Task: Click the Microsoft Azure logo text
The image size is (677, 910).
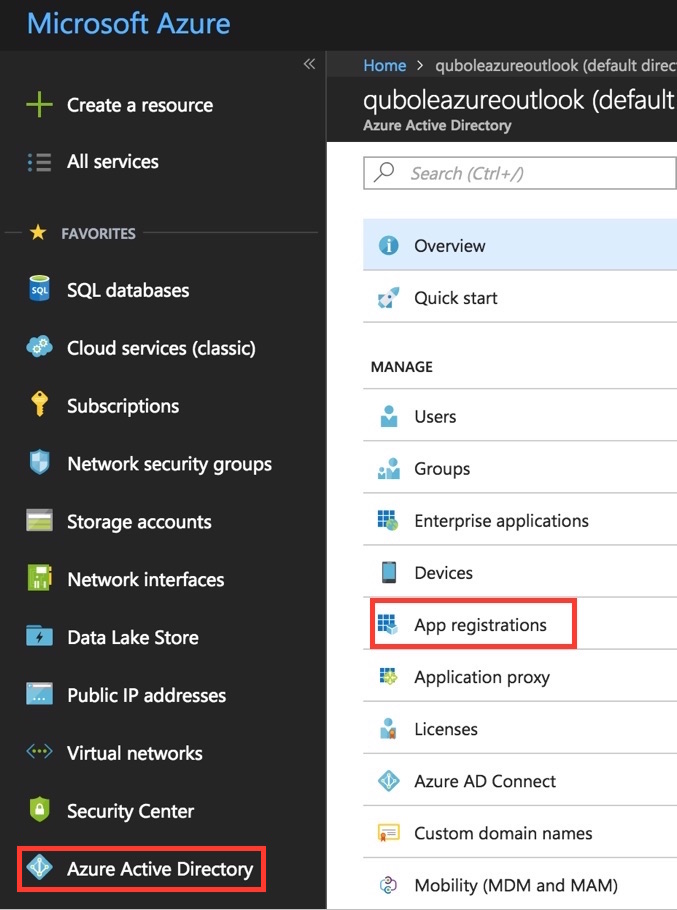Action: 129,24
